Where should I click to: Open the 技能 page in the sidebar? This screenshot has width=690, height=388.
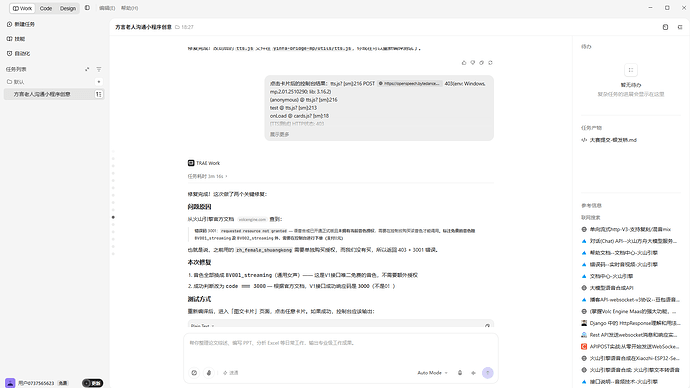16,39
